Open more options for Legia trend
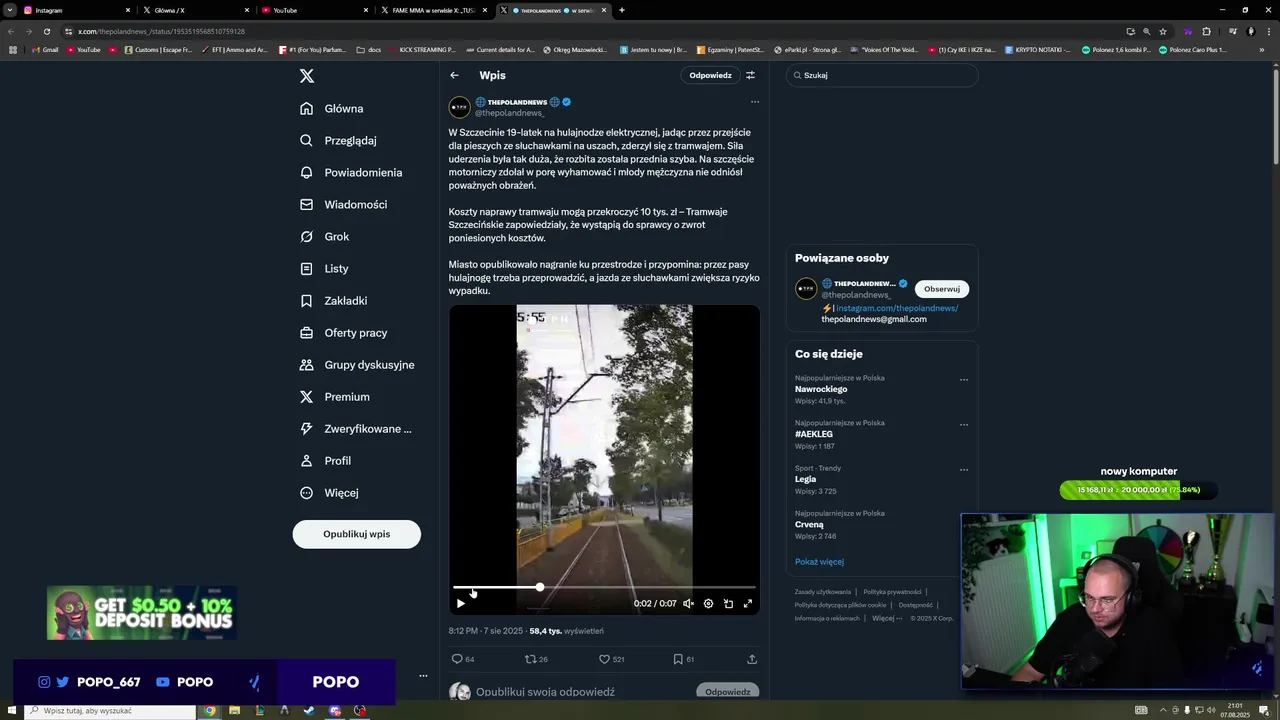The height and width of the screenshot is (720, 1280). (964, 470)
